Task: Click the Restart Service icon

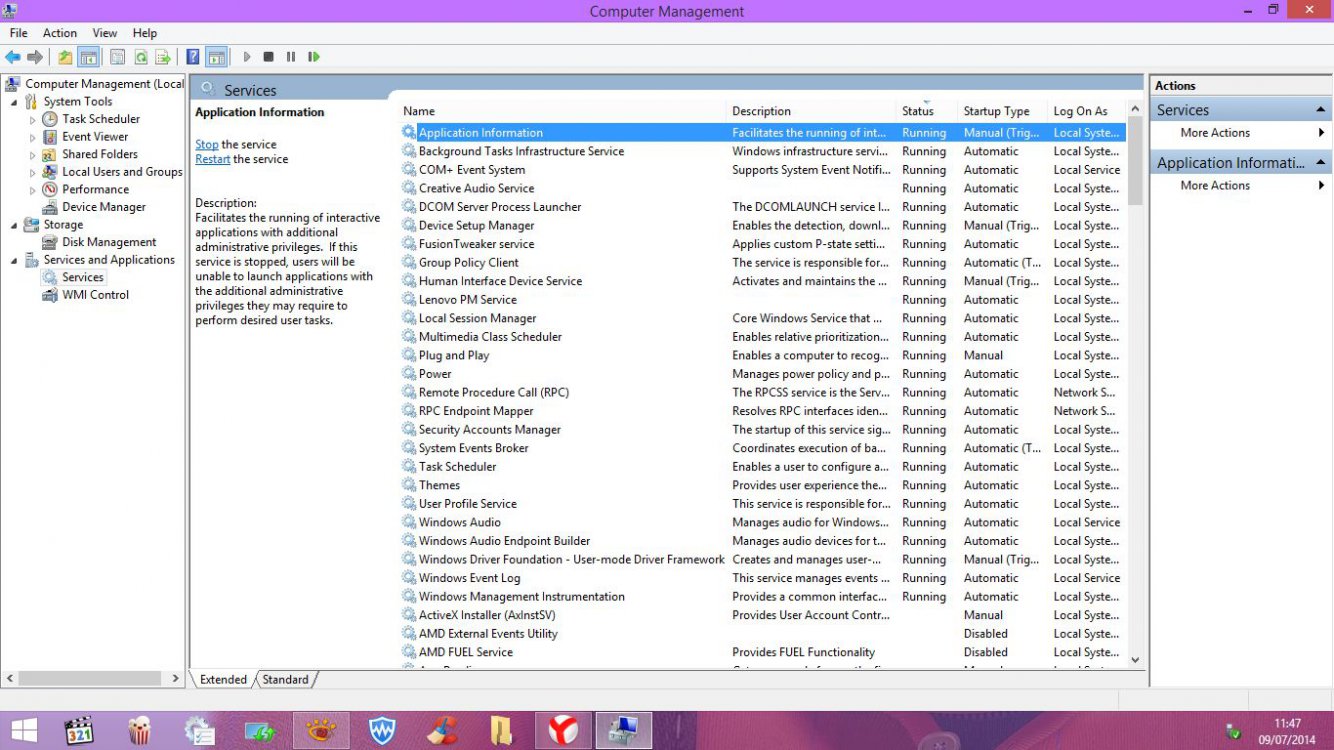Action: pos(314,57)
